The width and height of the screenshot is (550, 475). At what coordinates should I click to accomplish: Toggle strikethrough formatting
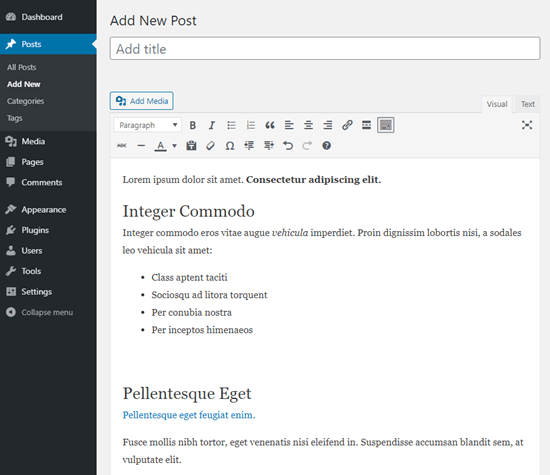[122, 146]
